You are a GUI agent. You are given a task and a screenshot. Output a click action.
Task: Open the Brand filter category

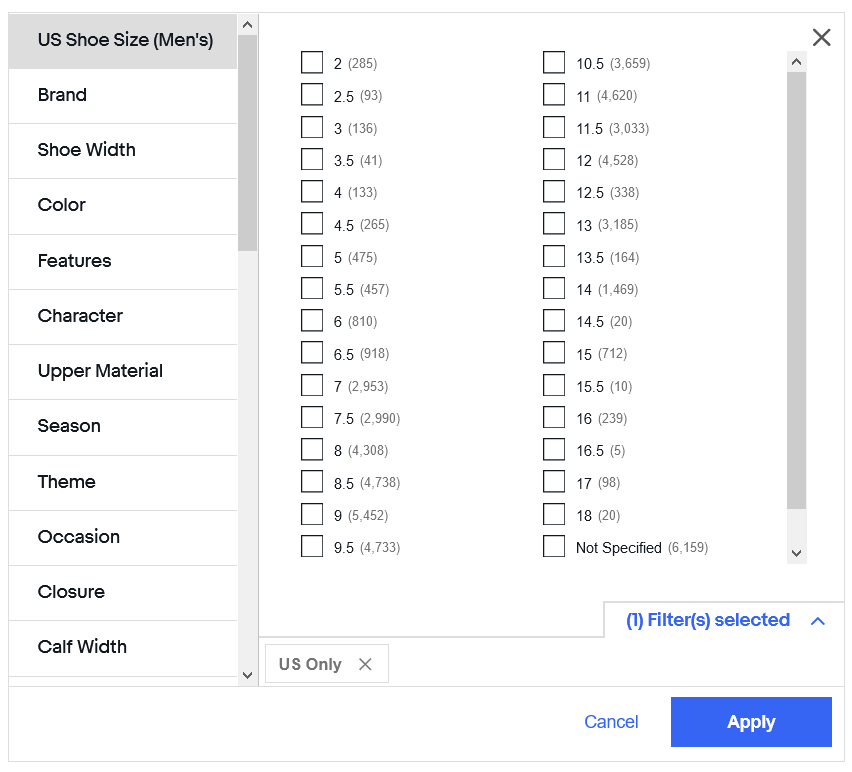point(62,95)
